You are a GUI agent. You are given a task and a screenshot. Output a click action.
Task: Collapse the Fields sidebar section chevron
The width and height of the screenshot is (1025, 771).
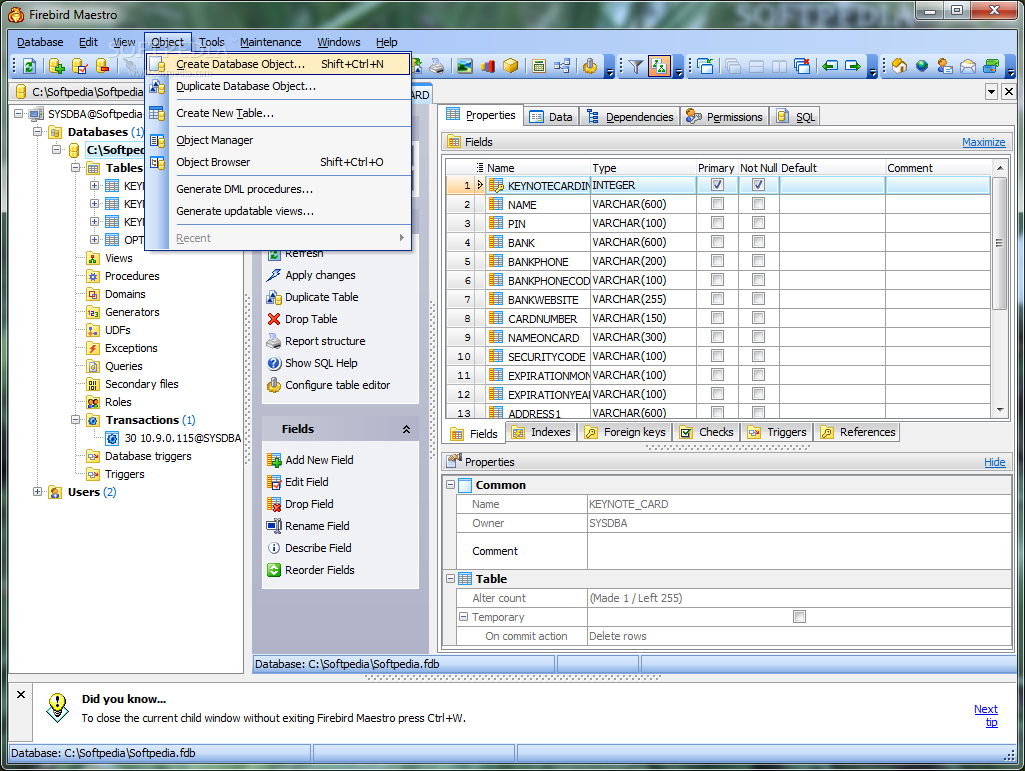[x=406, y=429]
